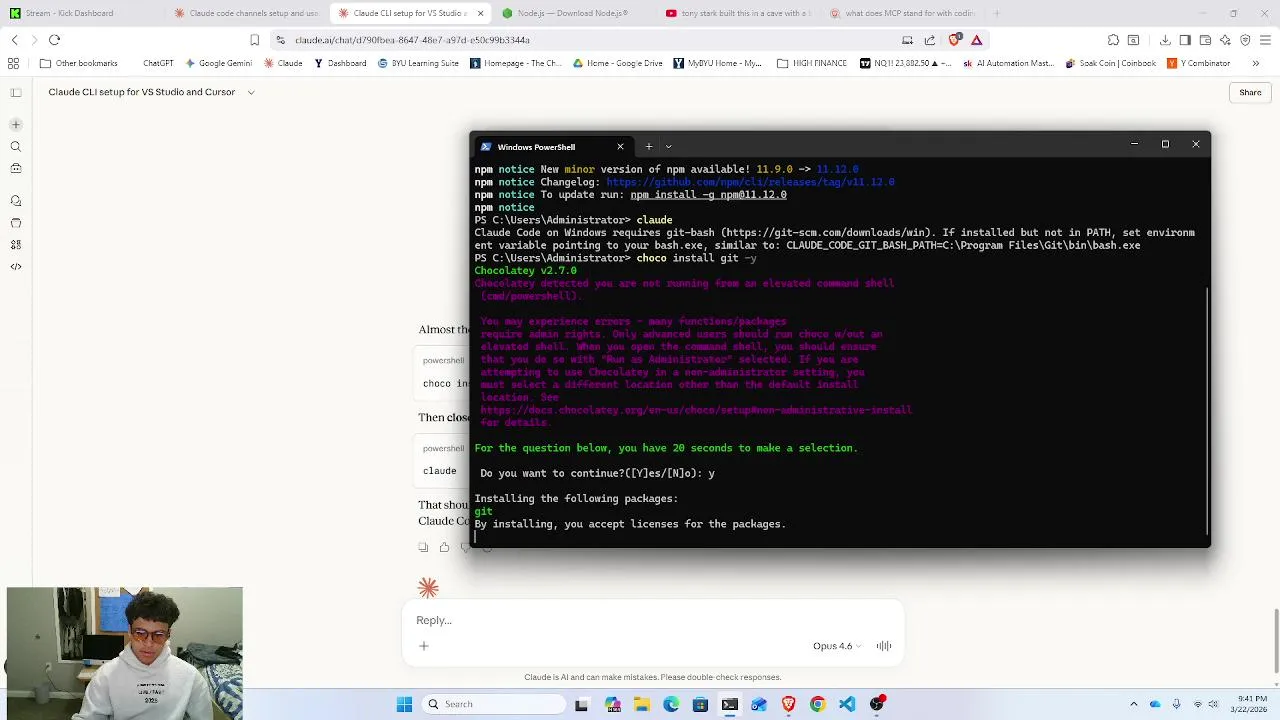Open the PowerShell new tab dropdown arrow
Image resolution: width=1280 pixels, height=720 pixels.
click(x=669, y=147)
